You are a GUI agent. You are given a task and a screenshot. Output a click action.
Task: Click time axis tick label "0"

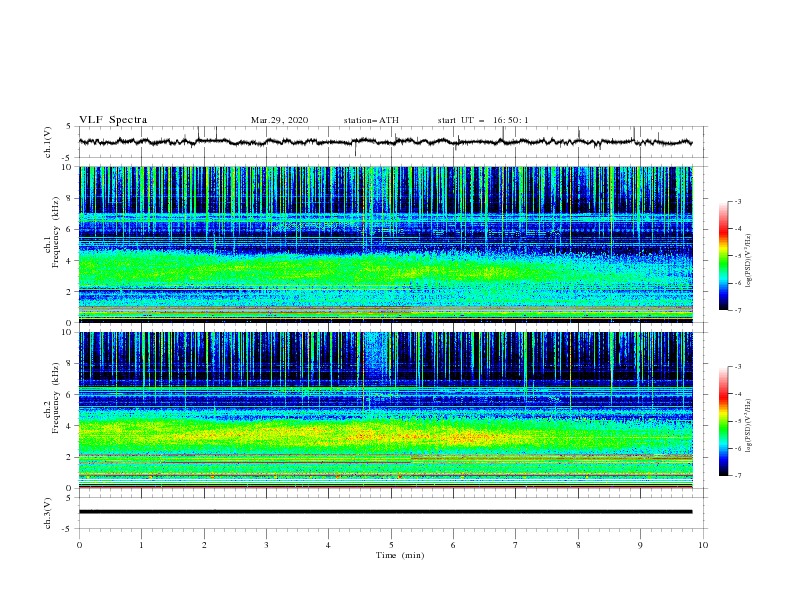(79, 545)
